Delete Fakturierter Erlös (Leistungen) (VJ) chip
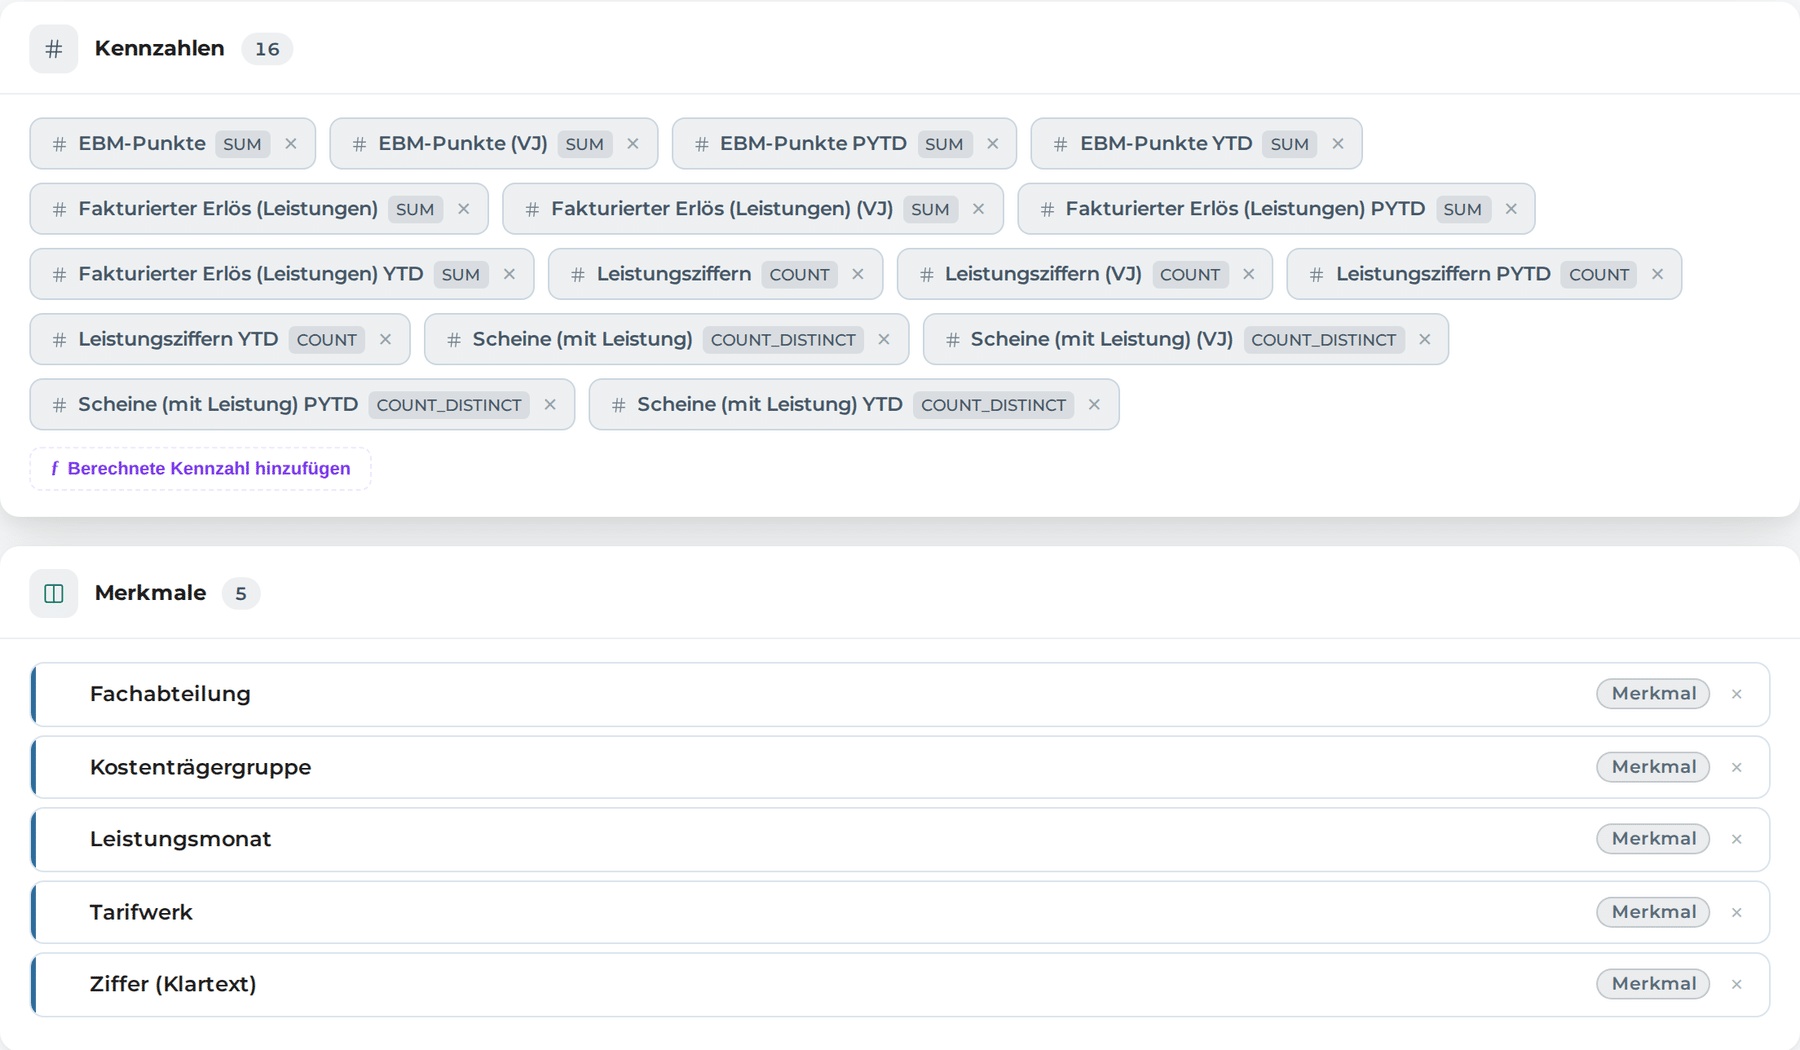This screenshot has height=1050, width=1800. pyautogui.click(x=979, y=209)
